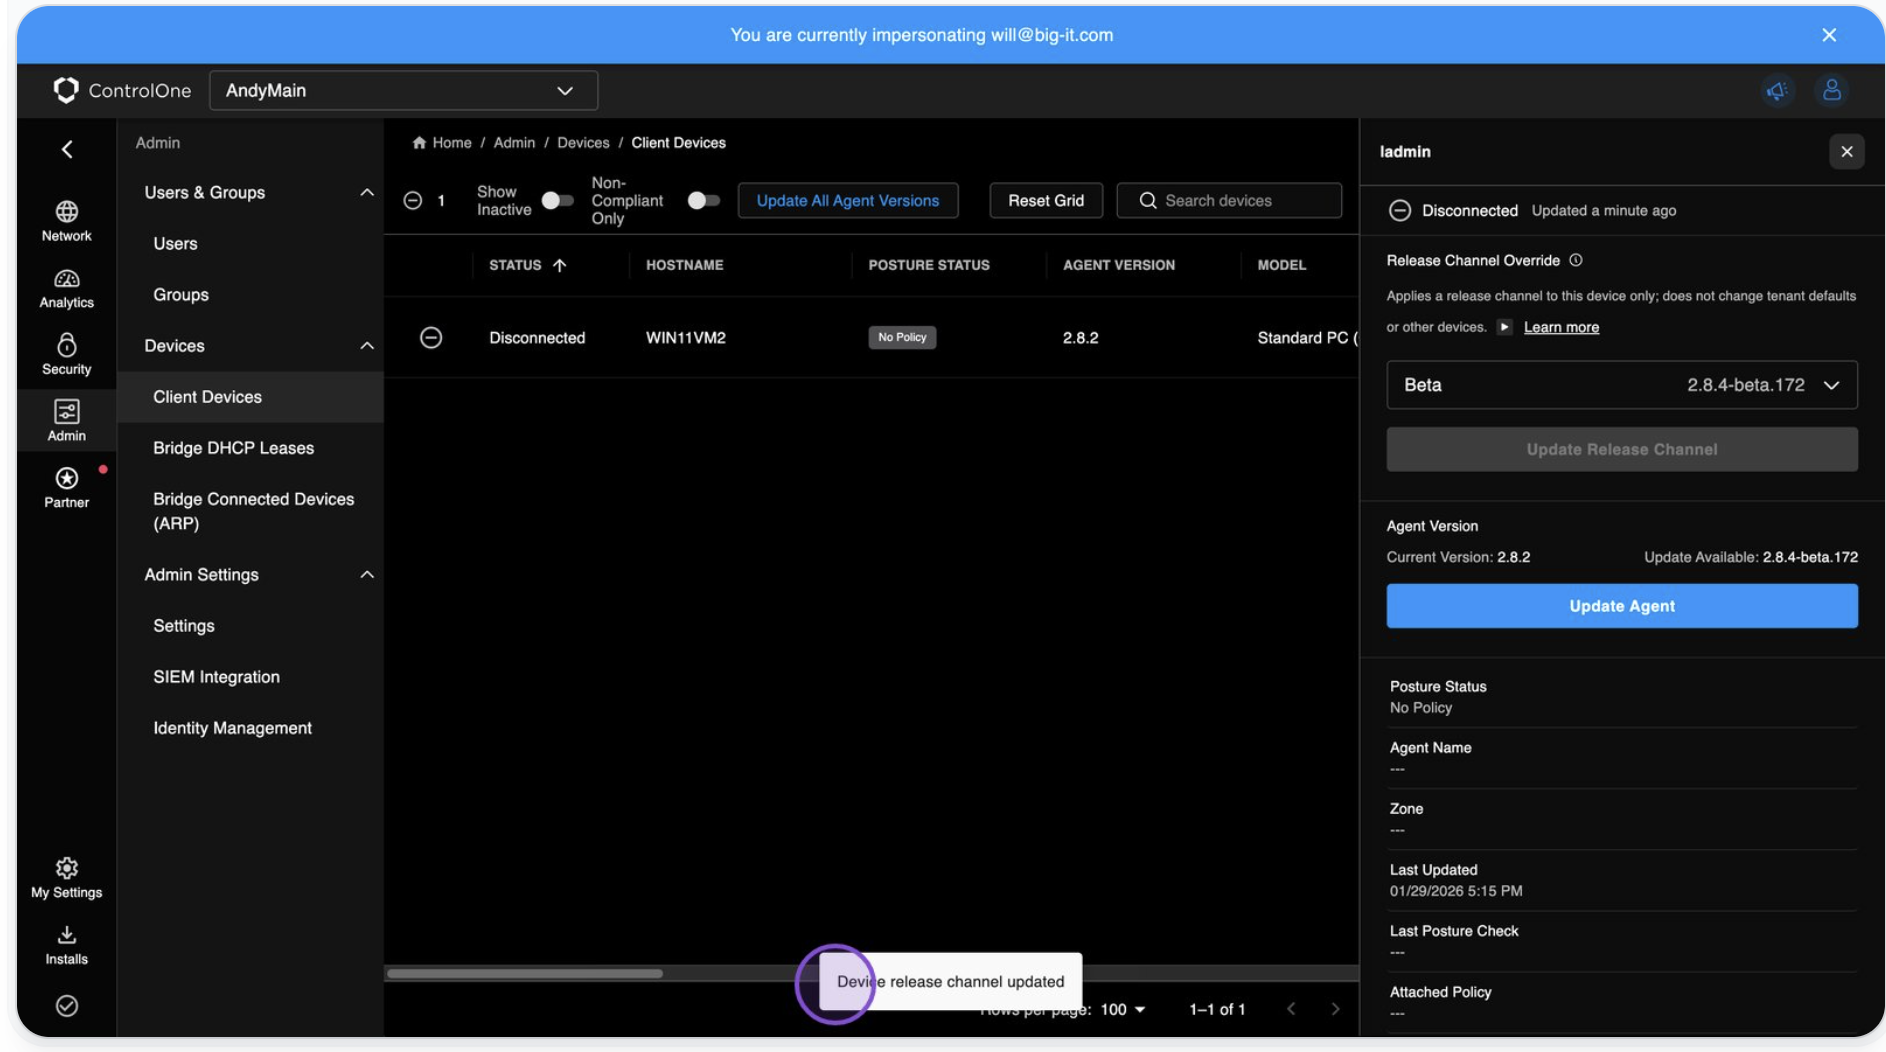The width and height of the screenshot is (1886, 1052).
Task: Open My Settings gear icon
Action: point(66,877)
